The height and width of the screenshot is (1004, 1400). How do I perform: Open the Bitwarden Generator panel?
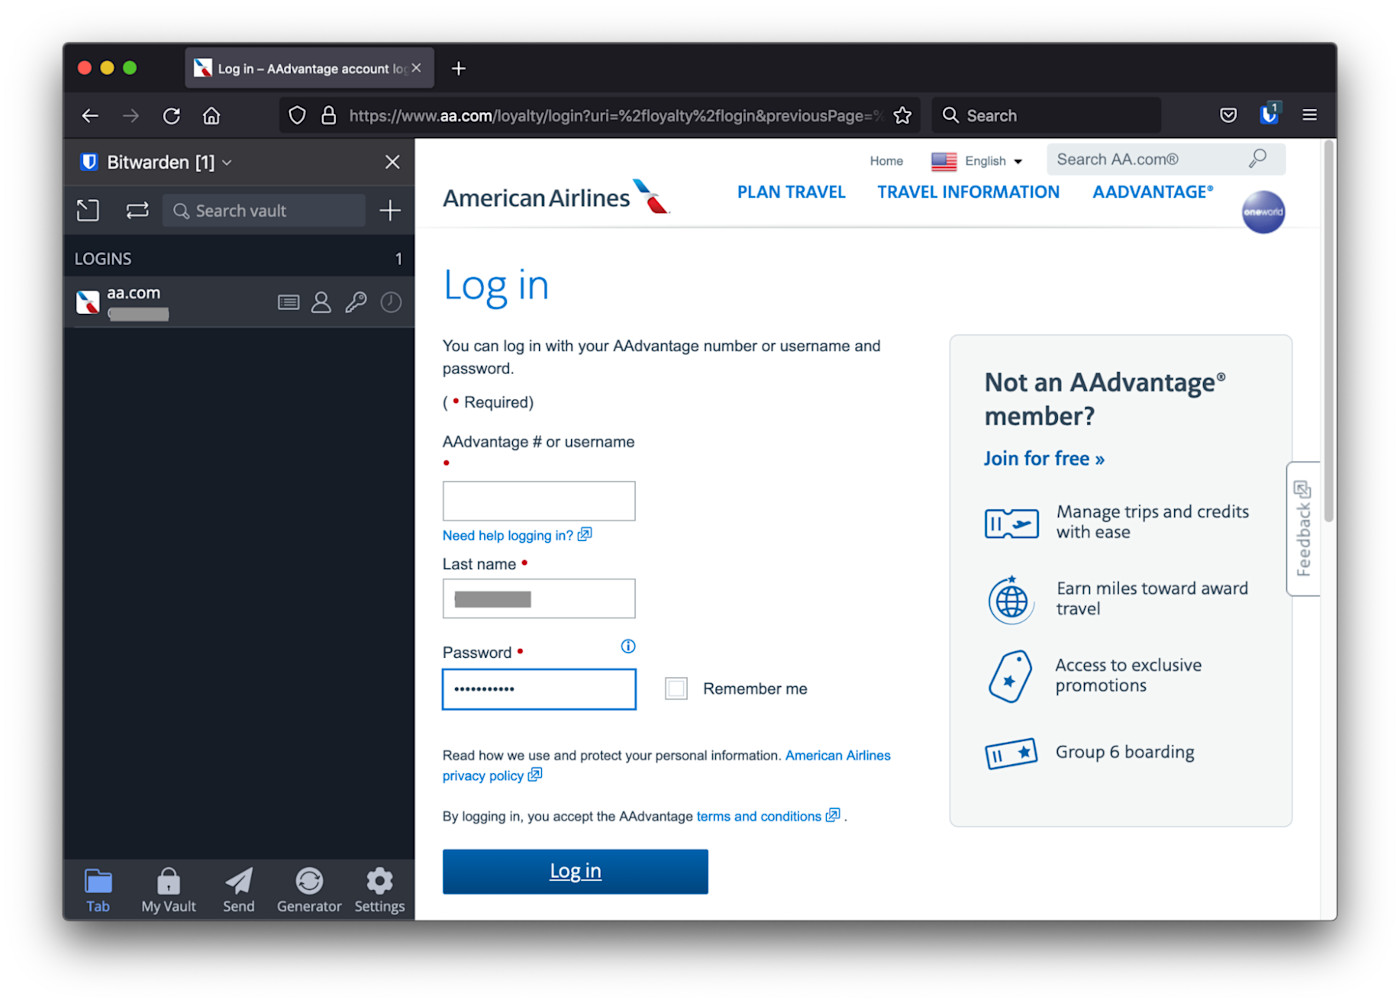pyautogui.click(x=309, y=889)
